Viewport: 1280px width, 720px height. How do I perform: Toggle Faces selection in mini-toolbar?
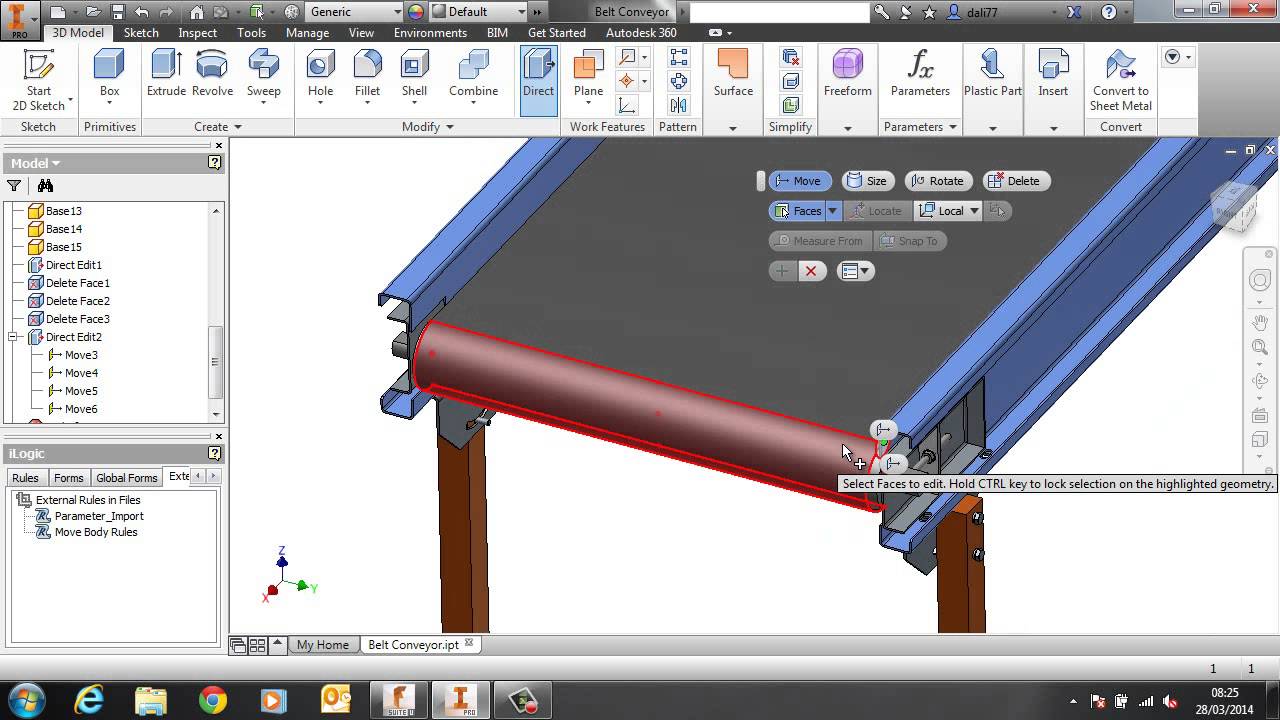click(796, 211)
